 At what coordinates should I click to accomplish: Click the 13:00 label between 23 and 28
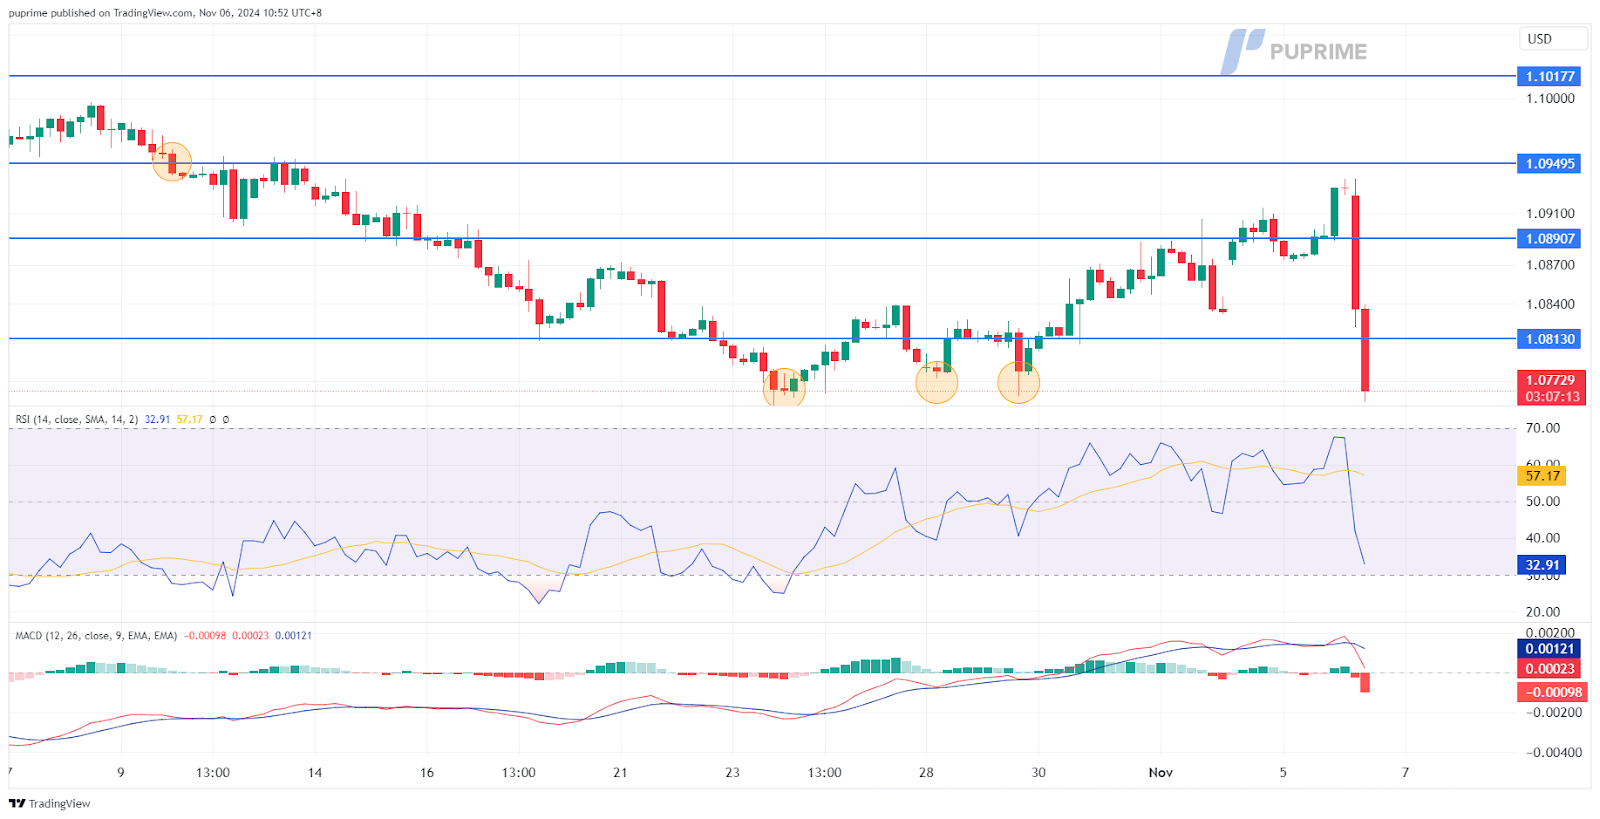[824, 772]
